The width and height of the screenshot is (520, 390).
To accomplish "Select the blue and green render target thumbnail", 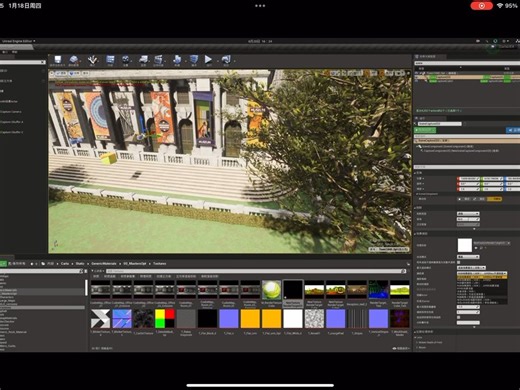I will pos(378,289).
